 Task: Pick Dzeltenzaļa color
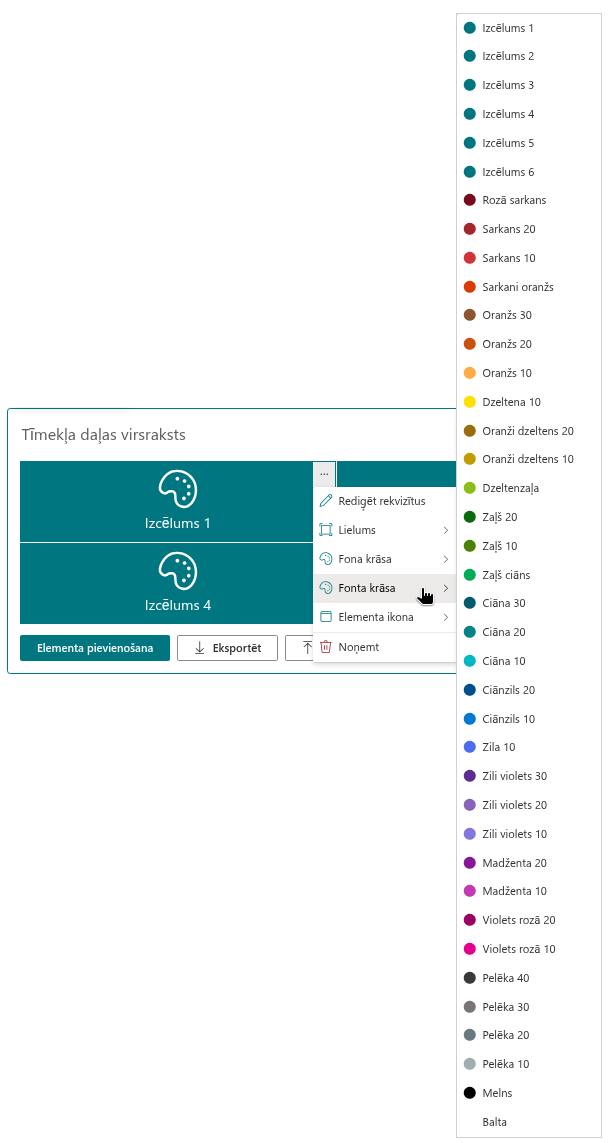click(x=529, y=488)
